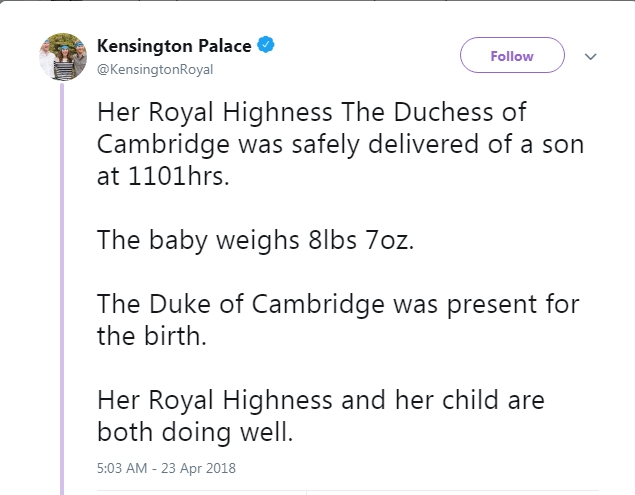Screen dimensions: 635x495
Task: Click the word "present" in the tweet
Action: pos(492,302)
